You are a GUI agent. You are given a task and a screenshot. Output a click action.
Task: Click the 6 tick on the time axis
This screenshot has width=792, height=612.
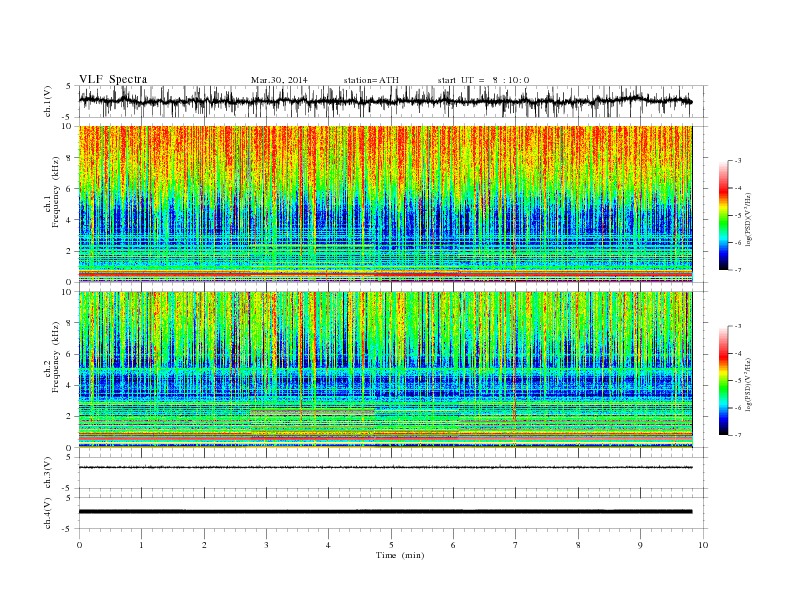point(453,545)
